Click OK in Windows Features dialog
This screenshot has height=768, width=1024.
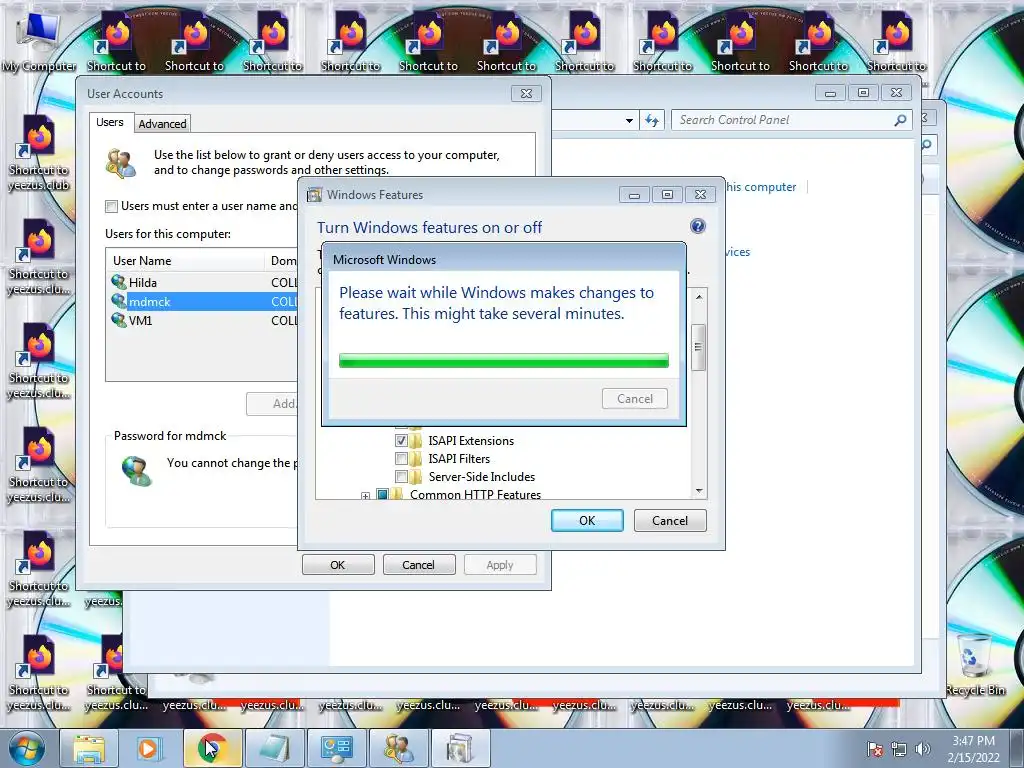pos(587,520)
